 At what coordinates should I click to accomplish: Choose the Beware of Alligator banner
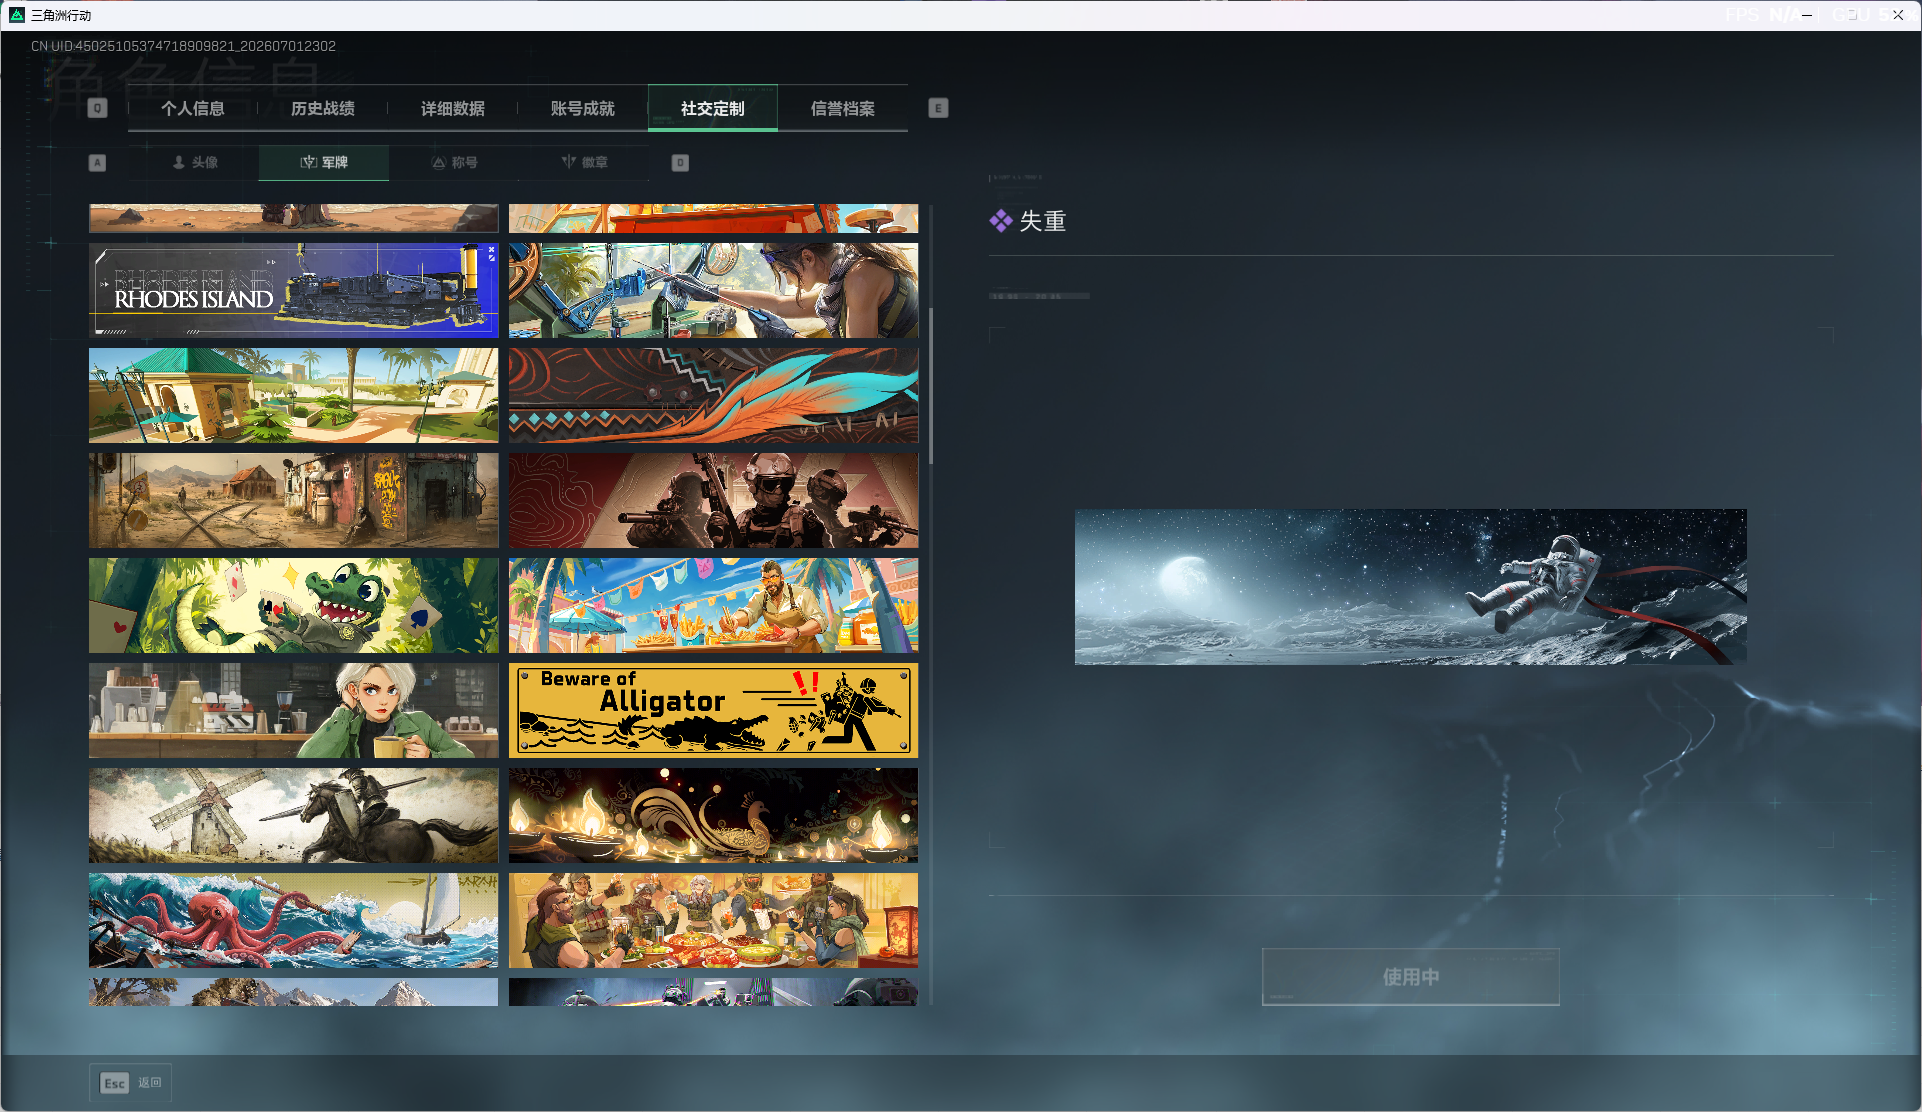713,710
